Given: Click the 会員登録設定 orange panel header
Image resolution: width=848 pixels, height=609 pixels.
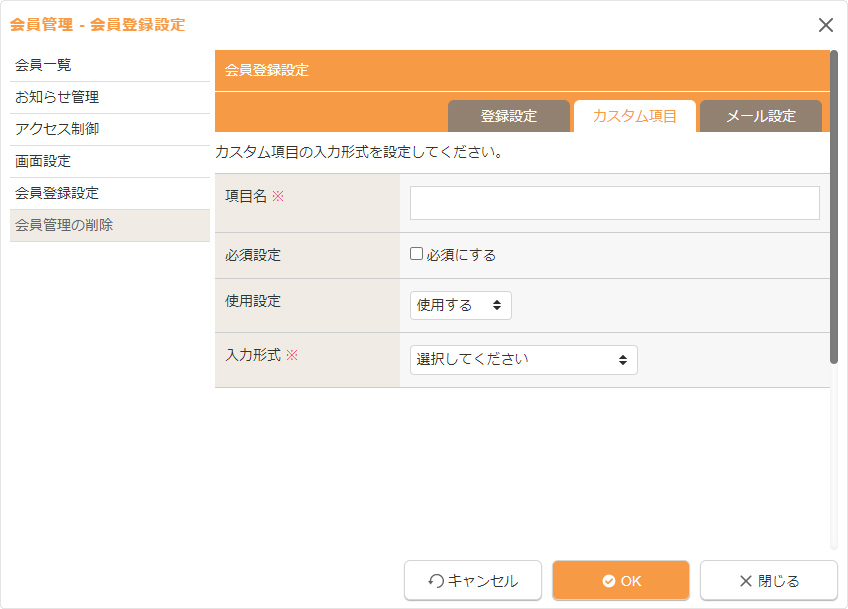Looking at the screenshot, I should pyautogui.click(x=520, y=70).
